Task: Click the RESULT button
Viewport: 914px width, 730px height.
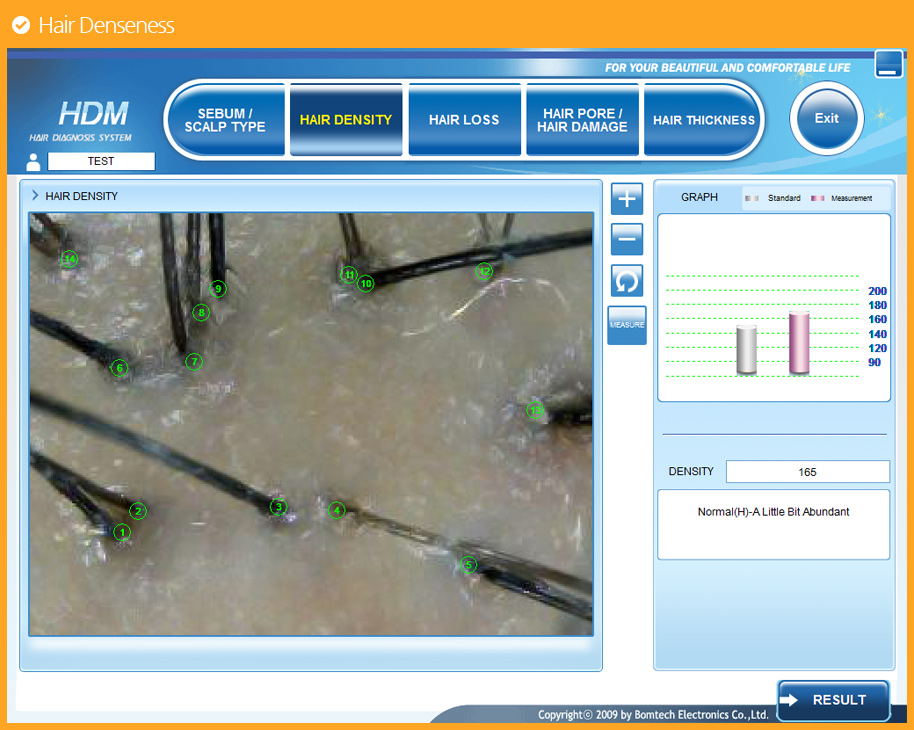Action: (x=833, y=700)
